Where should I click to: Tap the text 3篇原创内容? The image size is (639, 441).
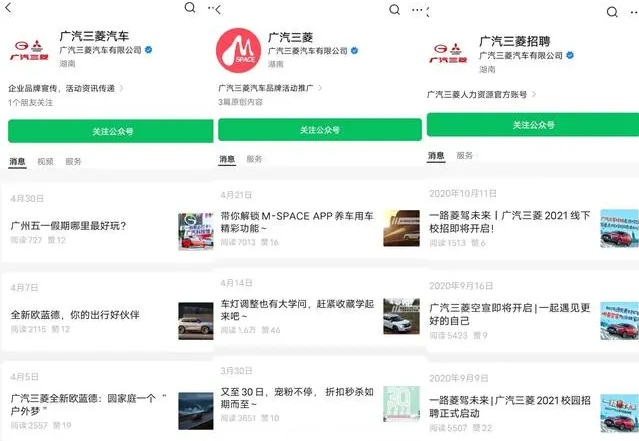coord(240,102)
